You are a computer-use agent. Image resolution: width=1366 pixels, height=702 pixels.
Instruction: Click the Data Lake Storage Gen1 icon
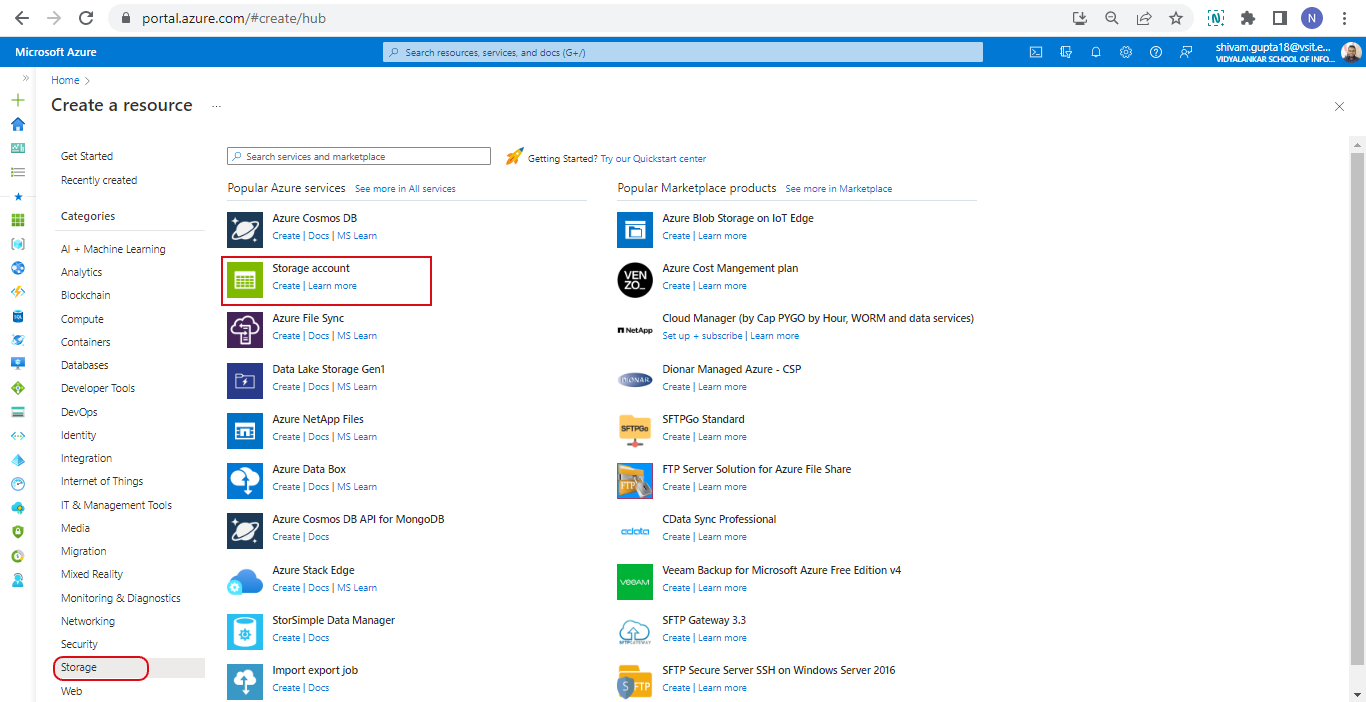coord(245,380)
